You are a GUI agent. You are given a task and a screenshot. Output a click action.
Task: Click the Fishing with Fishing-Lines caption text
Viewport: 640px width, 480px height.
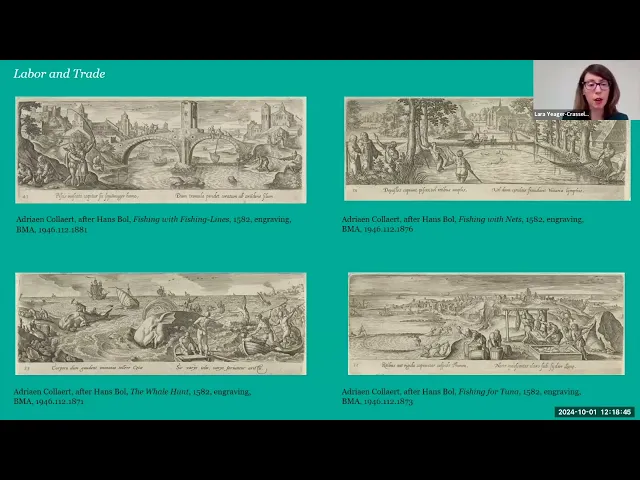(153, 224)
